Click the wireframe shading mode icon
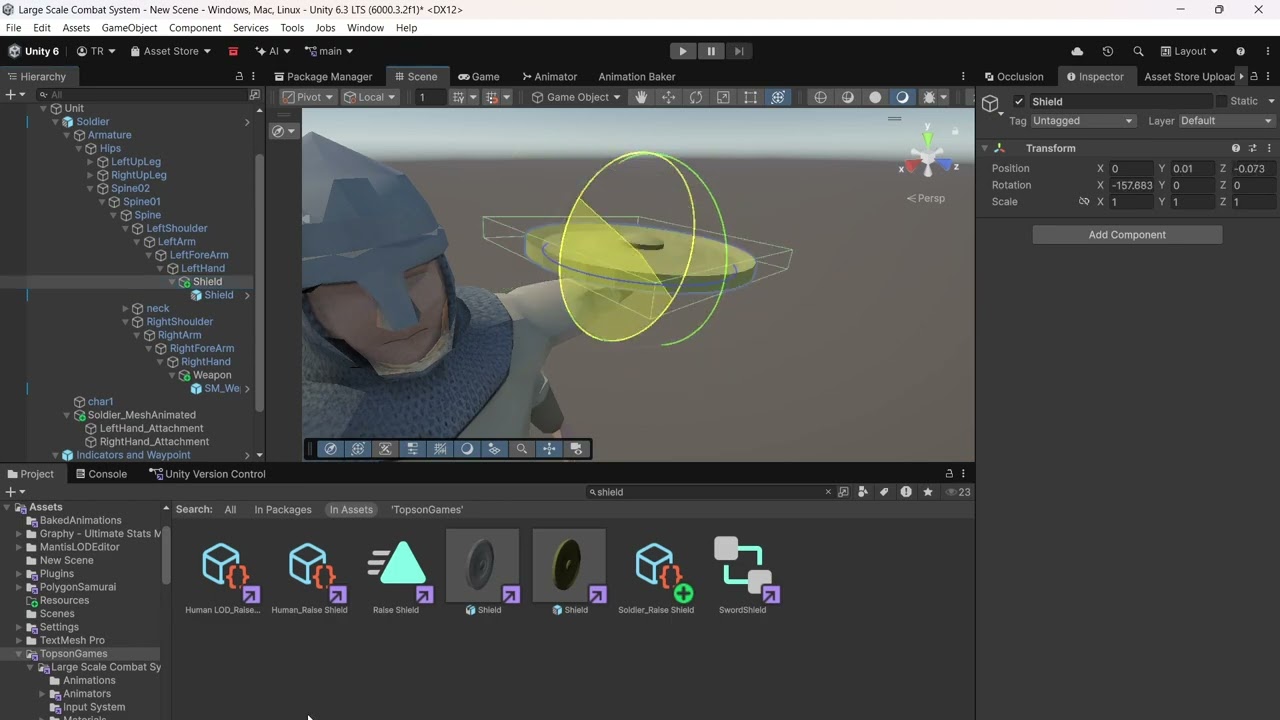The height and width of the screenshot is (720, 1280). point(821,97)
